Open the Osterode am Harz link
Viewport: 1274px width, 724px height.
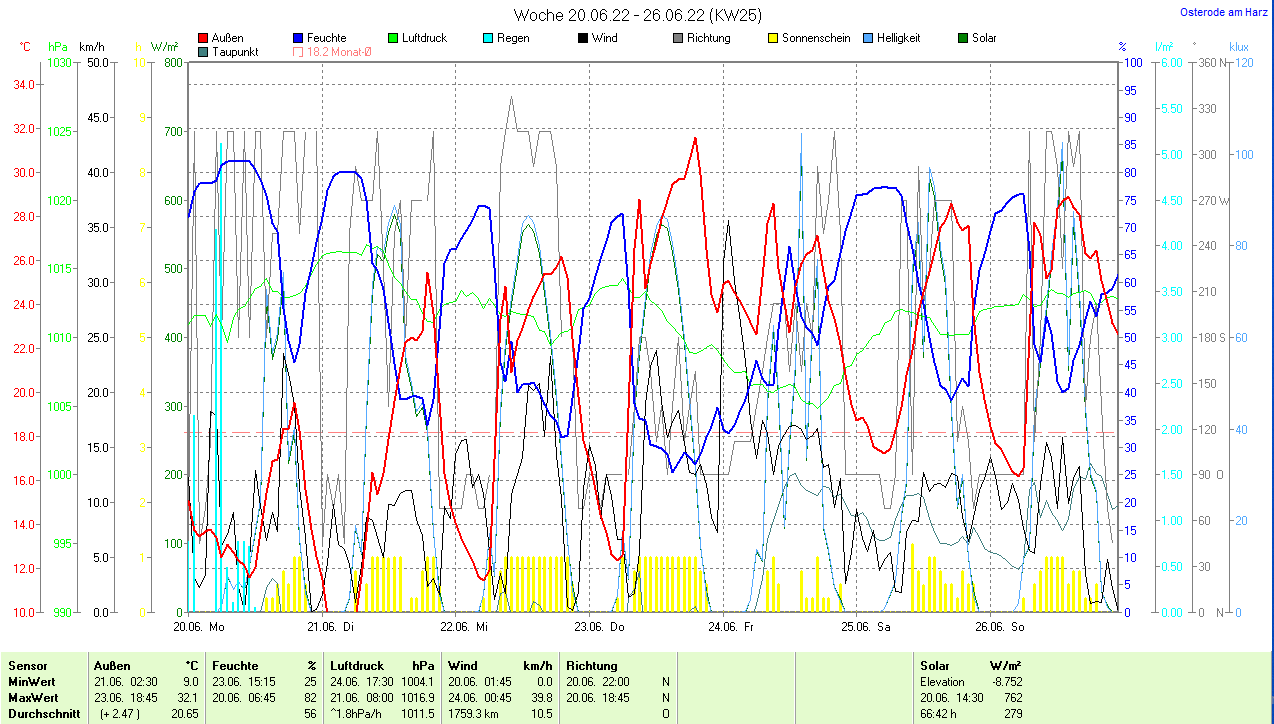click(1225, 12)
